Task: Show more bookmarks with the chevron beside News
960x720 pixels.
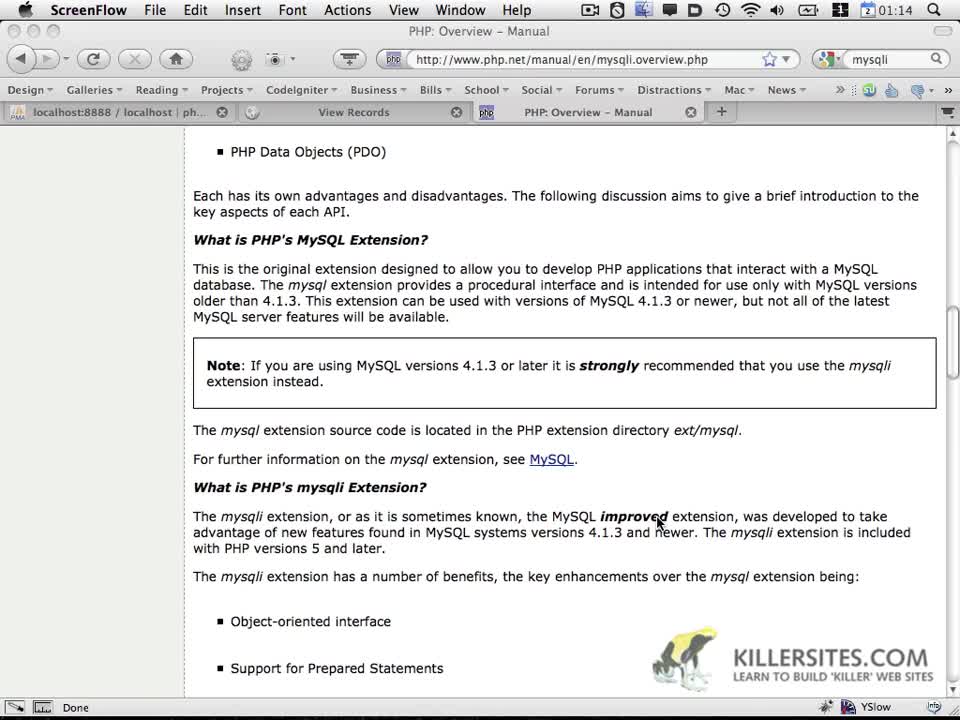Action: pos(840,90)
